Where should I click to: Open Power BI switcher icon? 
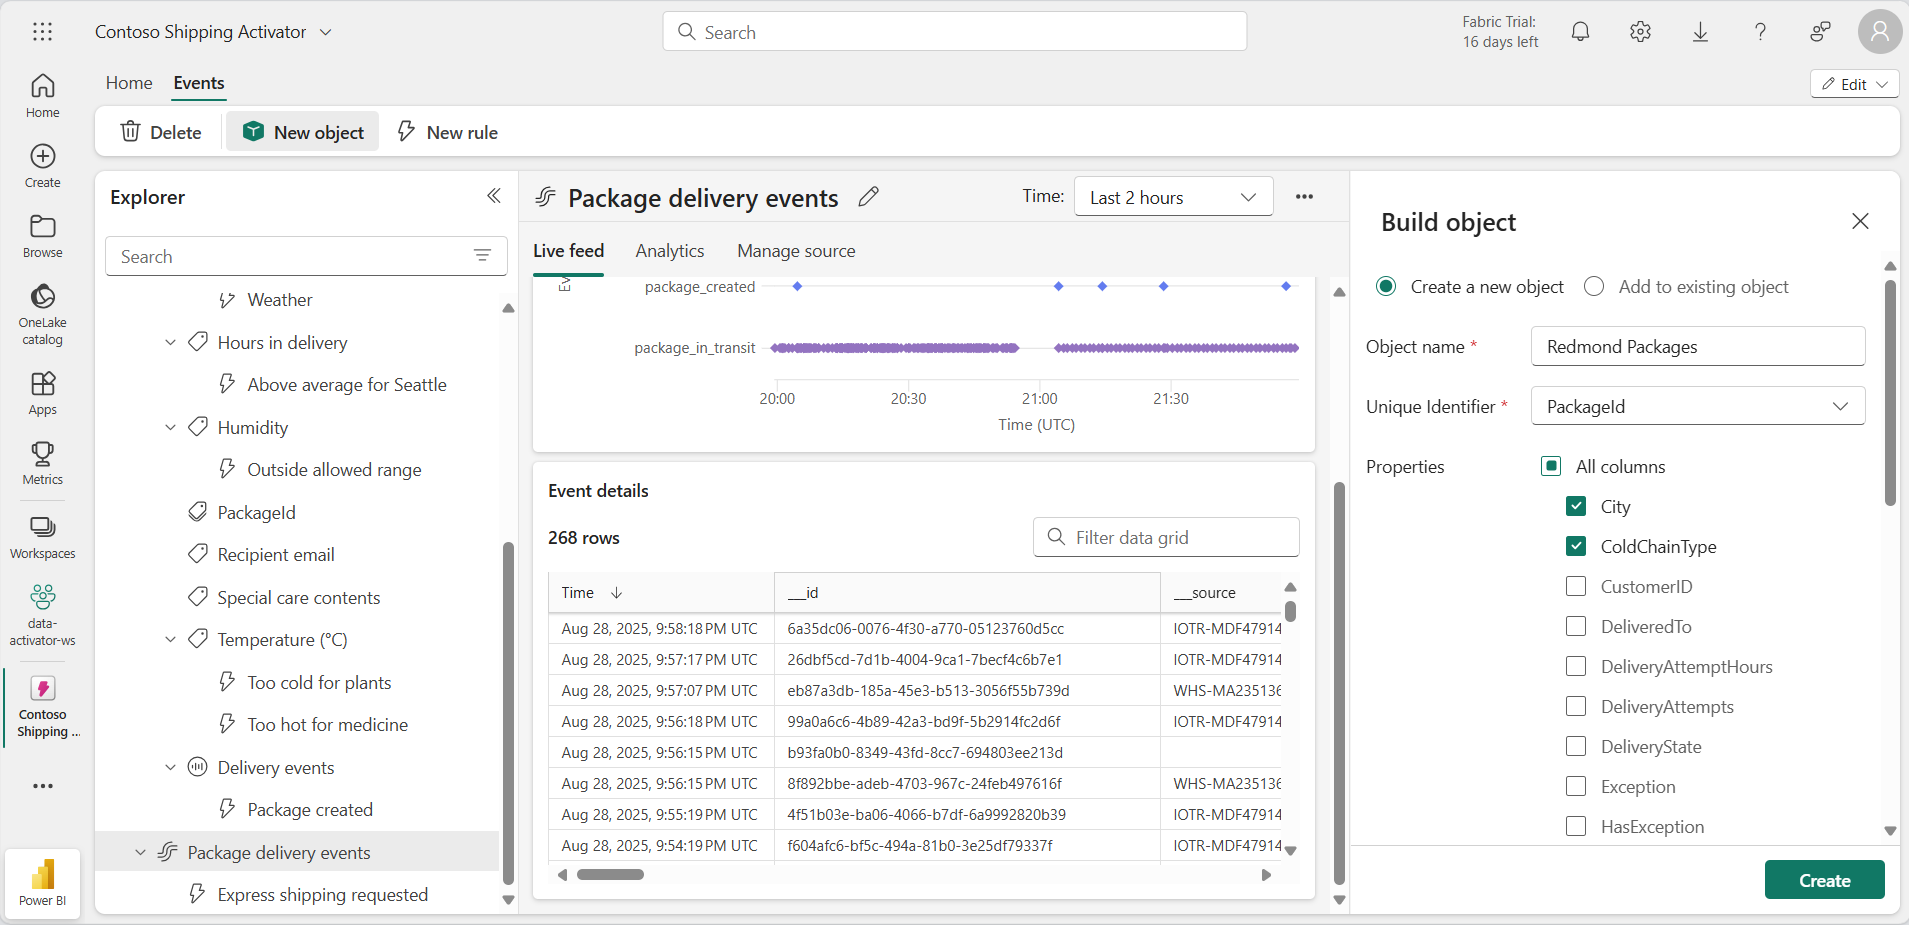pos(42,882)
